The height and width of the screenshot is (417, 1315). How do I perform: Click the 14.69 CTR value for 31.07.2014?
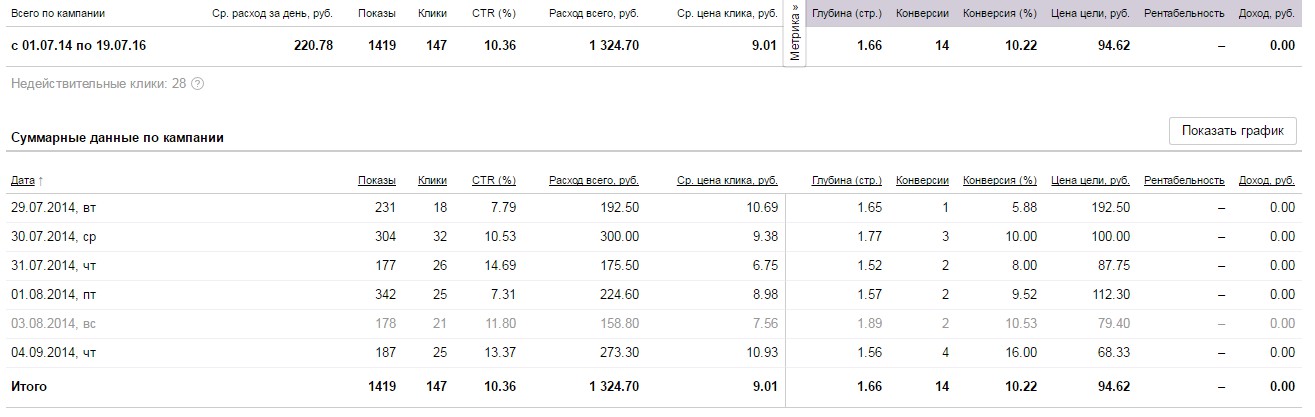point(500,266)
